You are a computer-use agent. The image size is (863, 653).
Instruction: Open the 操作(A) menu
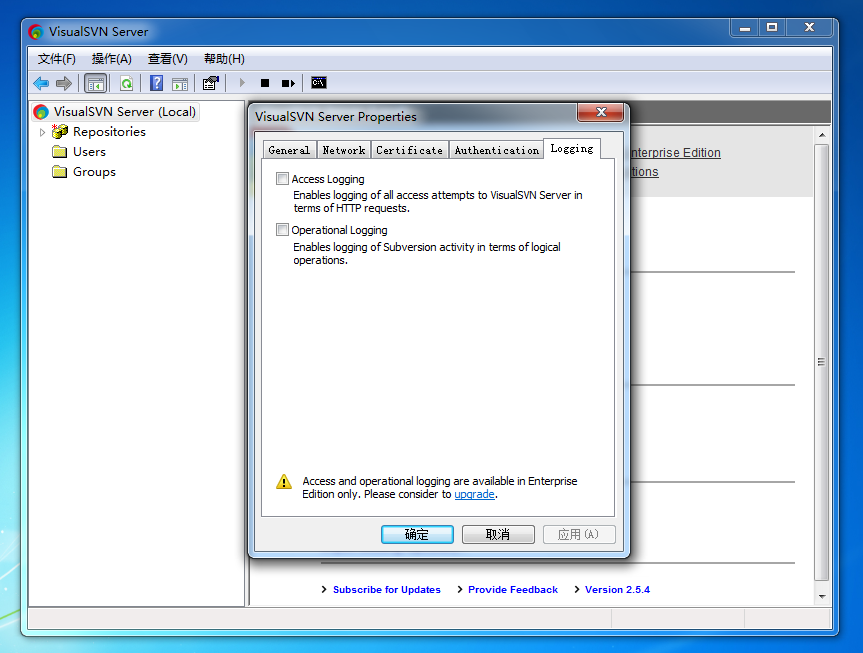tap(112, 59)
